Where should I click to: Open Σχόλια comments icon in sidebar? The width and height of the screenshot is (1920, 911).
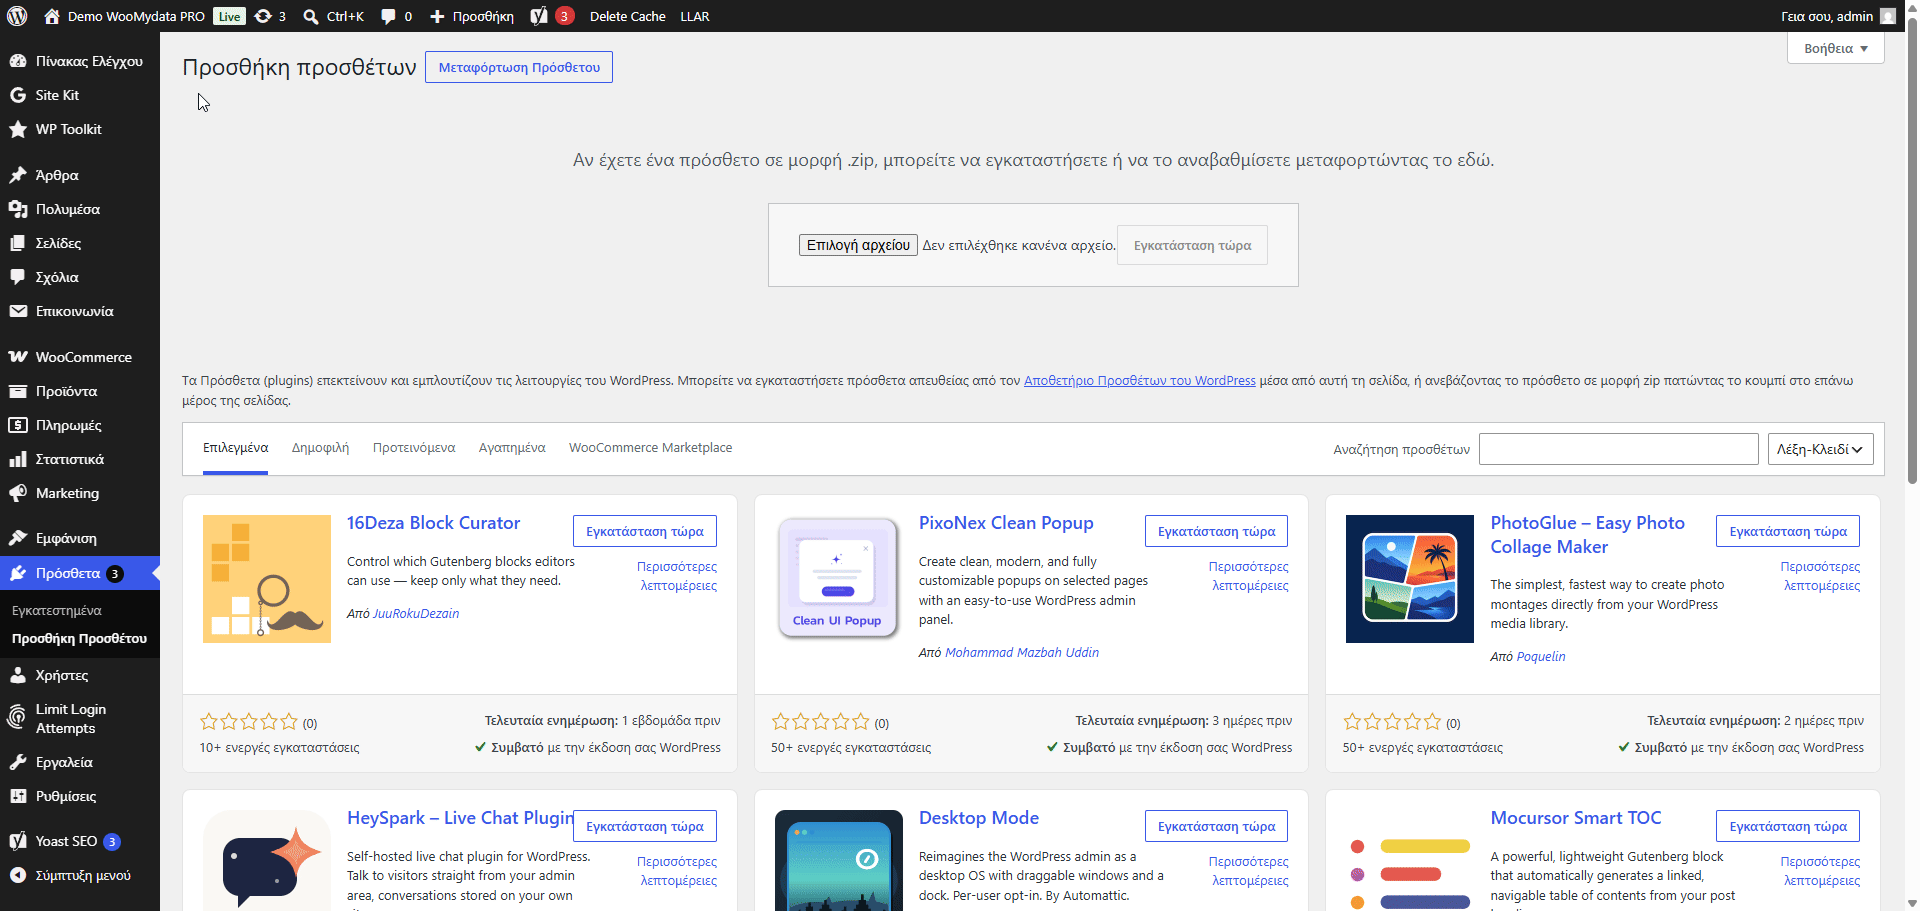click(17, 277)
